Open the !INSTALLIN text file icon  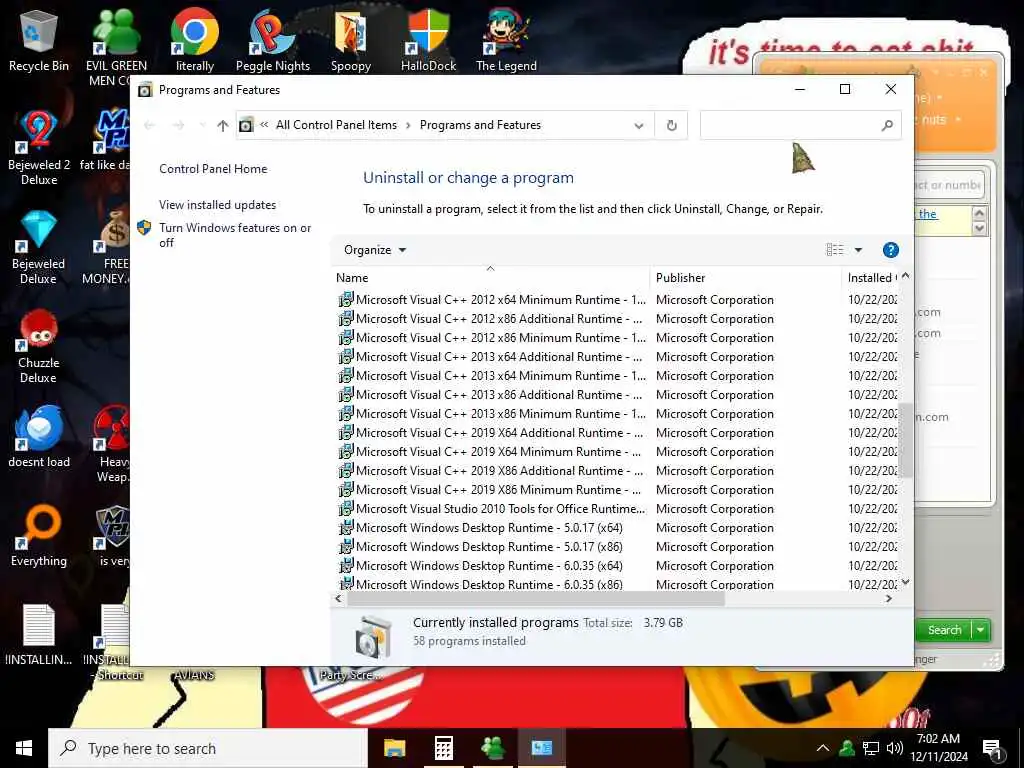coord(39,635)
